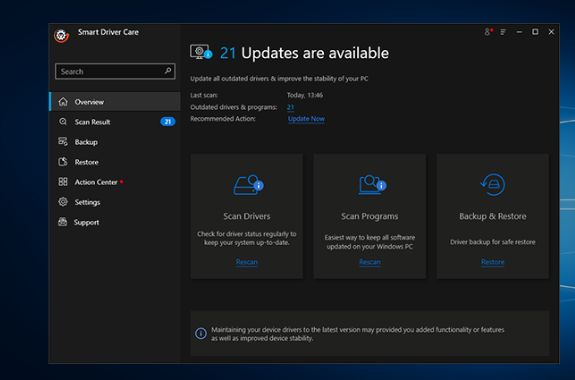Click the info icon in the bottom notice
The image size is (575, 380).
[x=201, y=333]
